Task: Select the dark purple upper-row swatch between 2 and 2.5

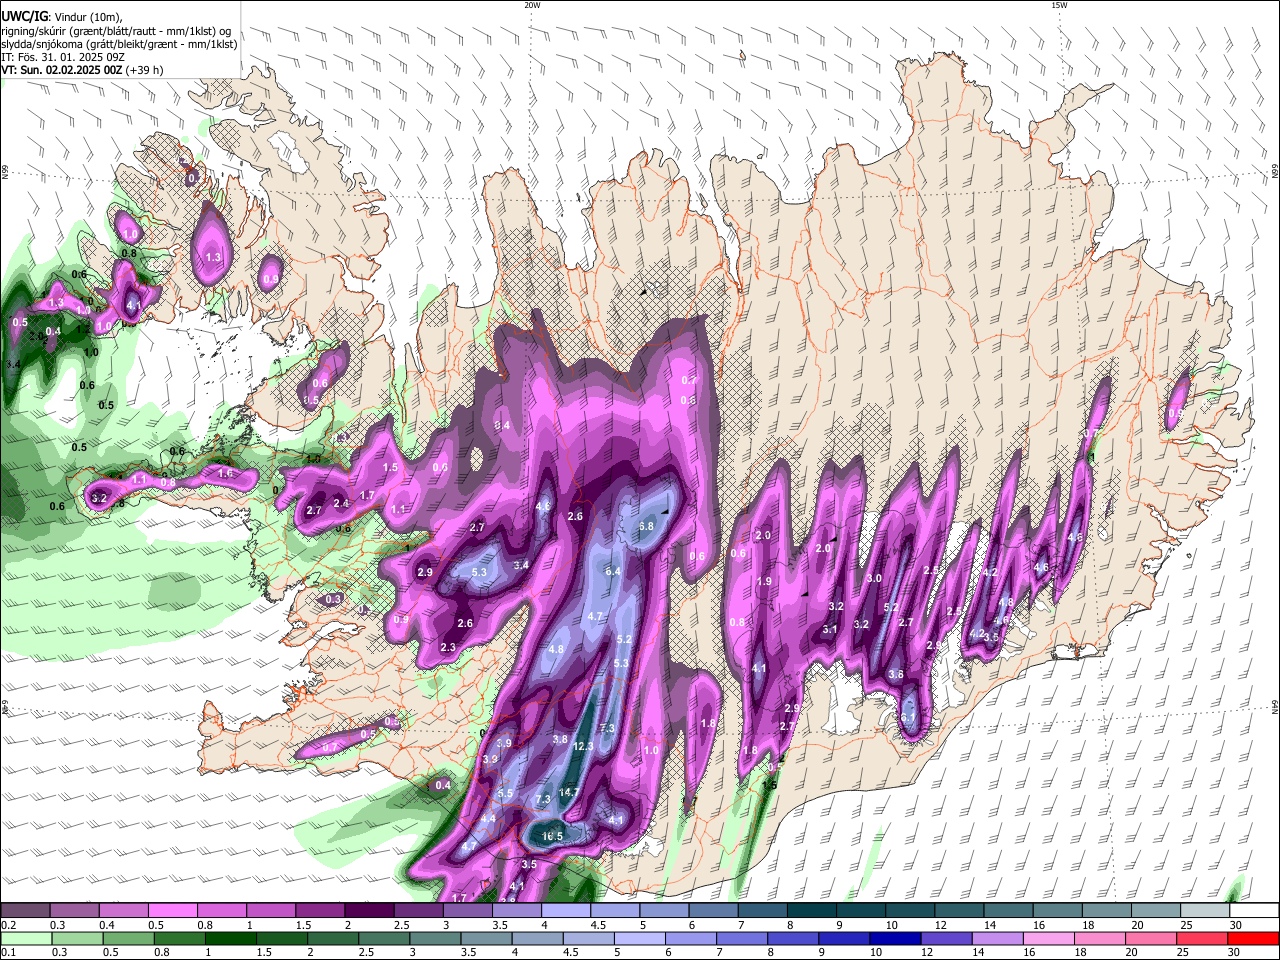Action: (x=369, y=910)
